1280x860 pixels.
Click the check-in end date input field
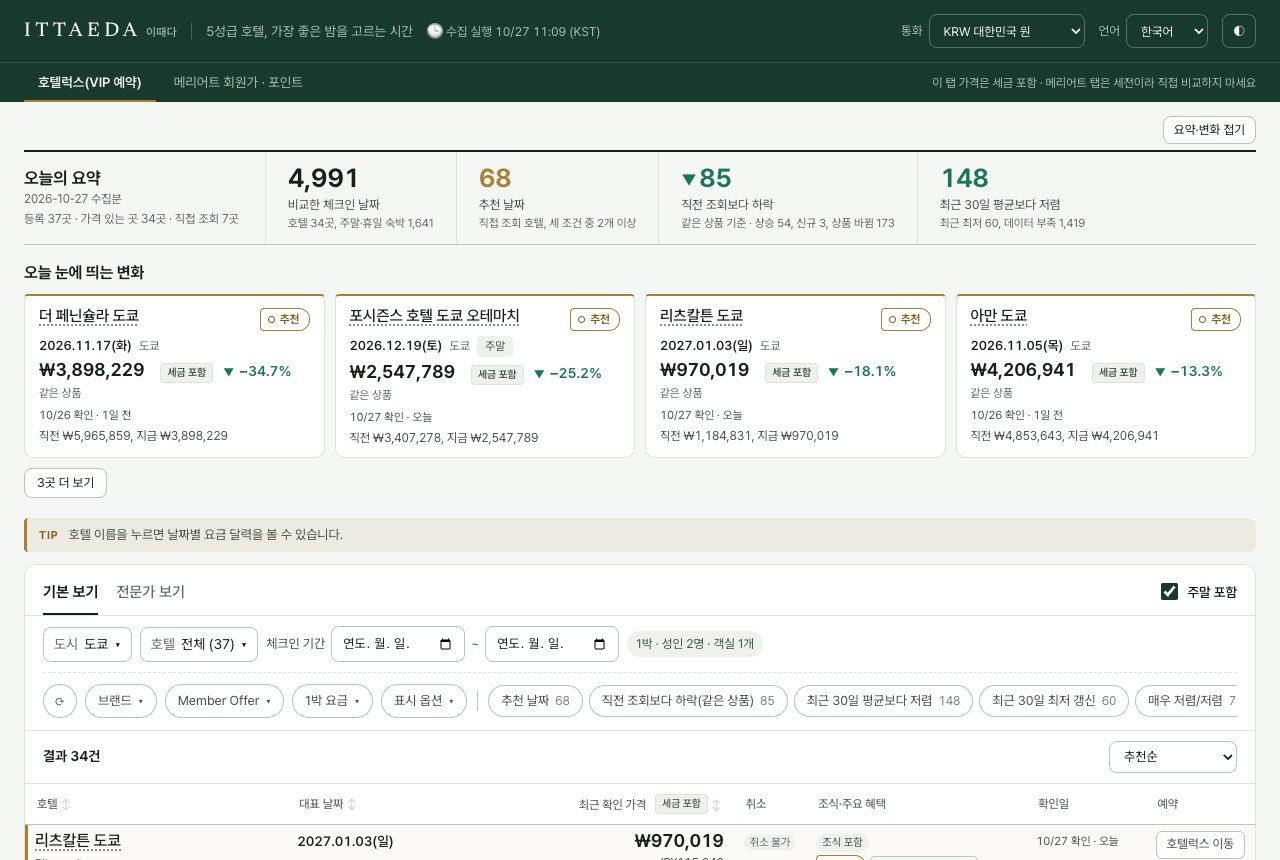tap(552, 644)
